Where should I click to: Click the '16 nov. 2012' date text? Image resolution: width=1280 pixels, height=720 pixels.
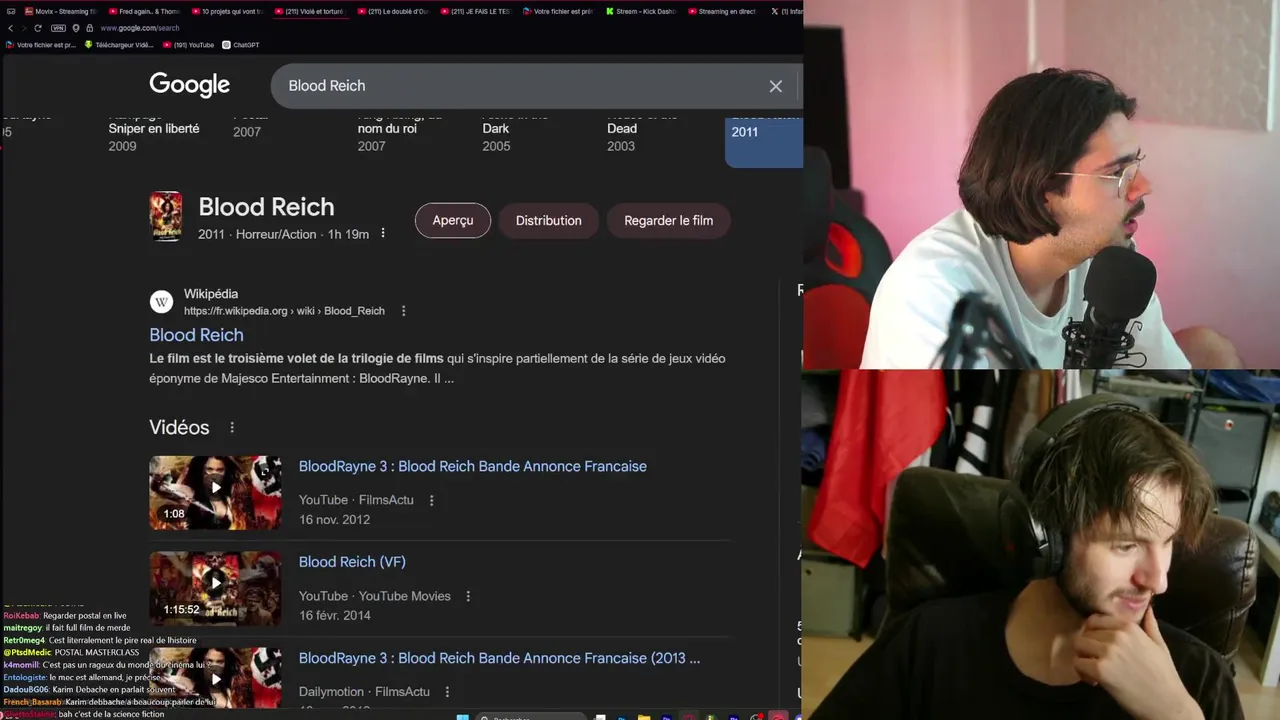tap(334, 520)
